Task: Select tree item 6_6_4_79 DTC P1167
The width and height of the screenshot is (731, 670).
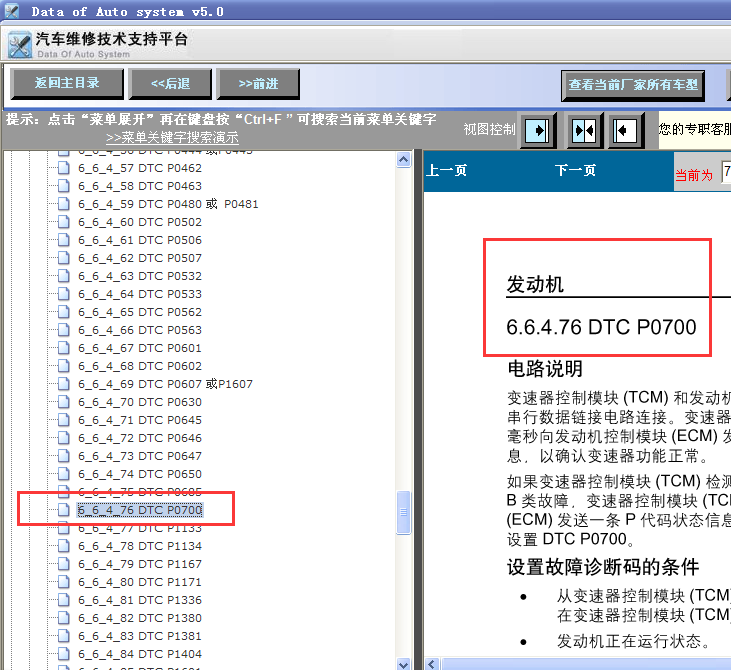Action: [140, 564]
